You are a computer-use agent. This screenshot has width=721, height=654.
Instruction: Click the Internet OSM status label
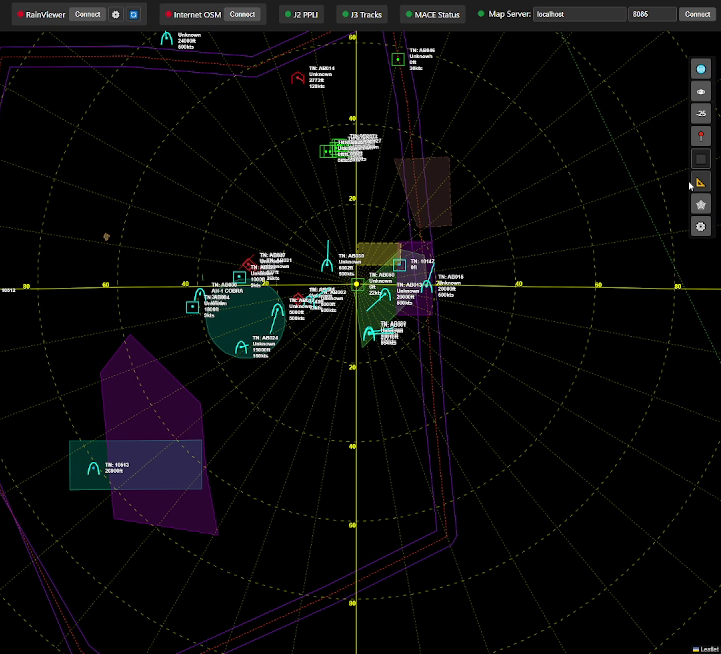point(197,15)
